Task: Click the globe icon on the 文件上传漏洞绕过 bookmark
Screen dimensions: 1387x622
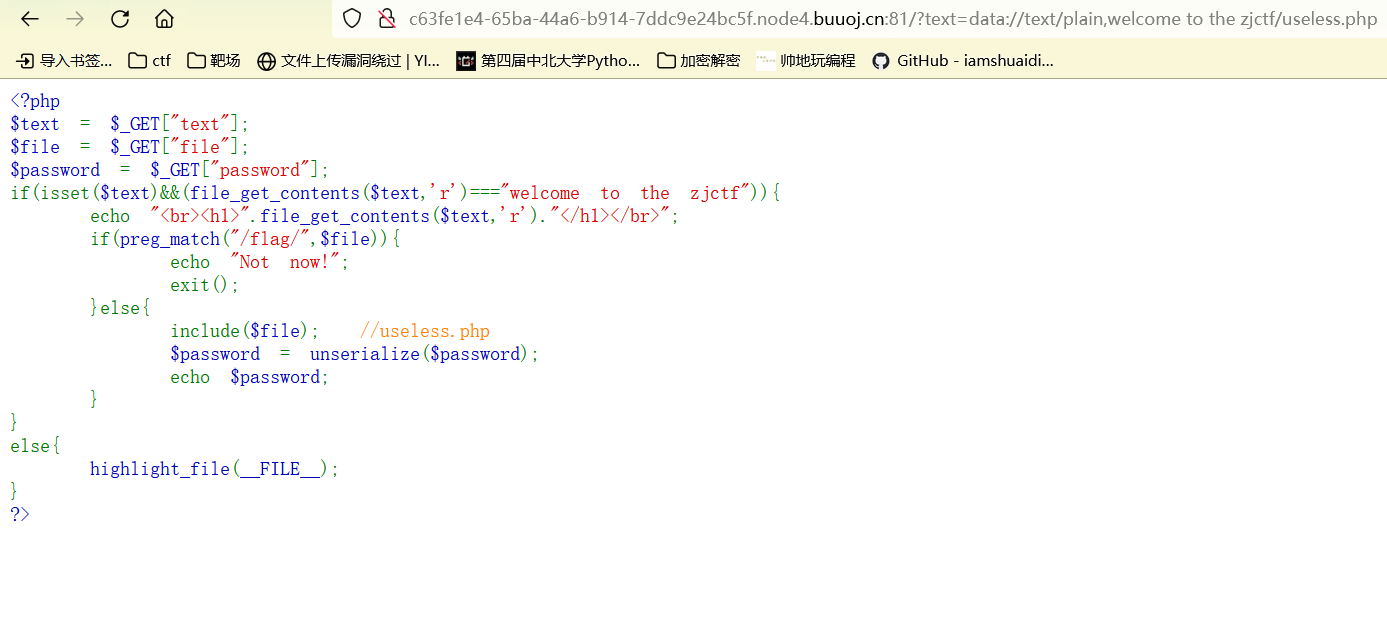Action: coord(266,60)
